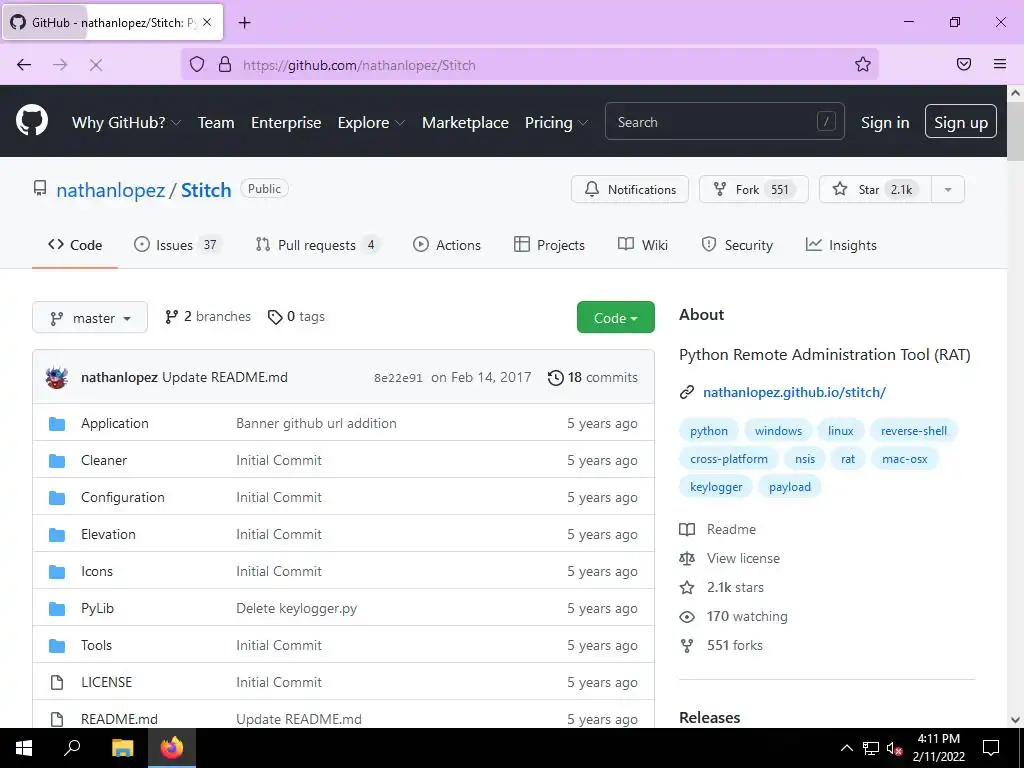The height and width of the screenshot is (768, 1024).
Task: Show hidden system tray icons
Action: pos(846,748)
